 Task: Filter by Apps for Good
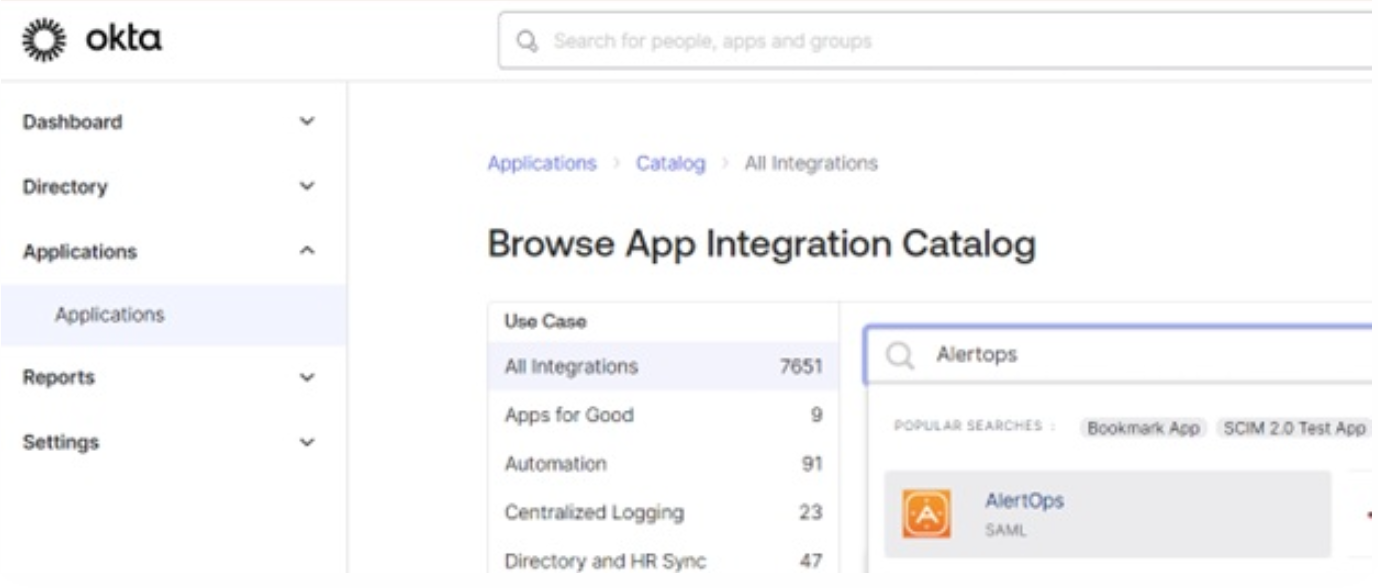(x=569, y=415)
